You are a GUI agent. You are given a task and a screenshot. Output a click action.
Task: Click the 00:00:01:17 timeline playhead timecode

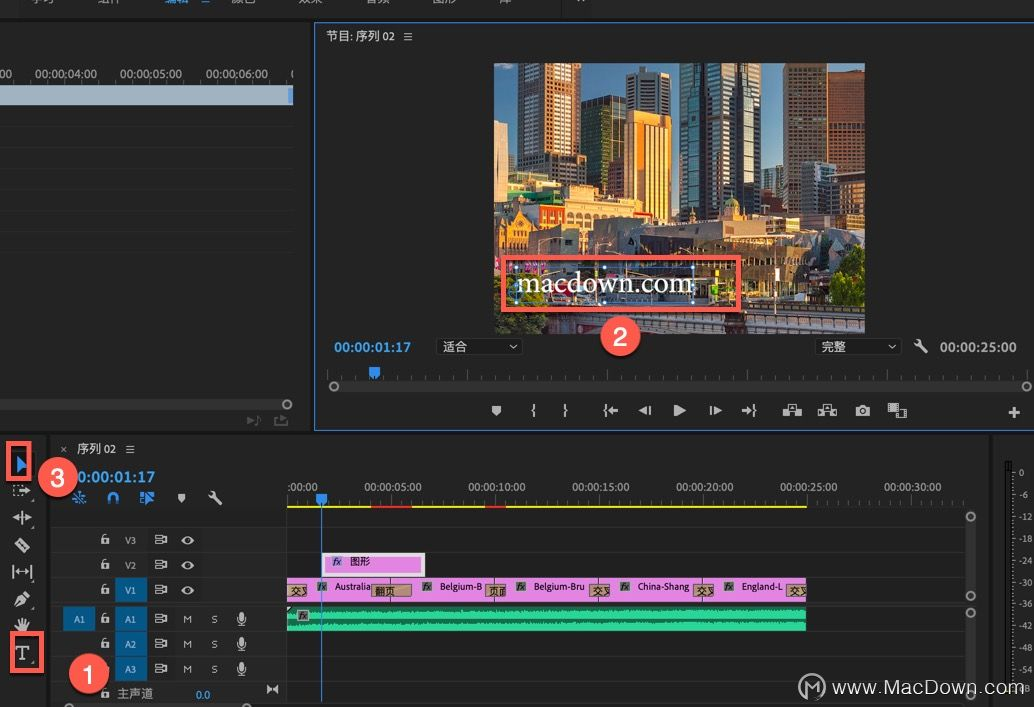point(116,477)
